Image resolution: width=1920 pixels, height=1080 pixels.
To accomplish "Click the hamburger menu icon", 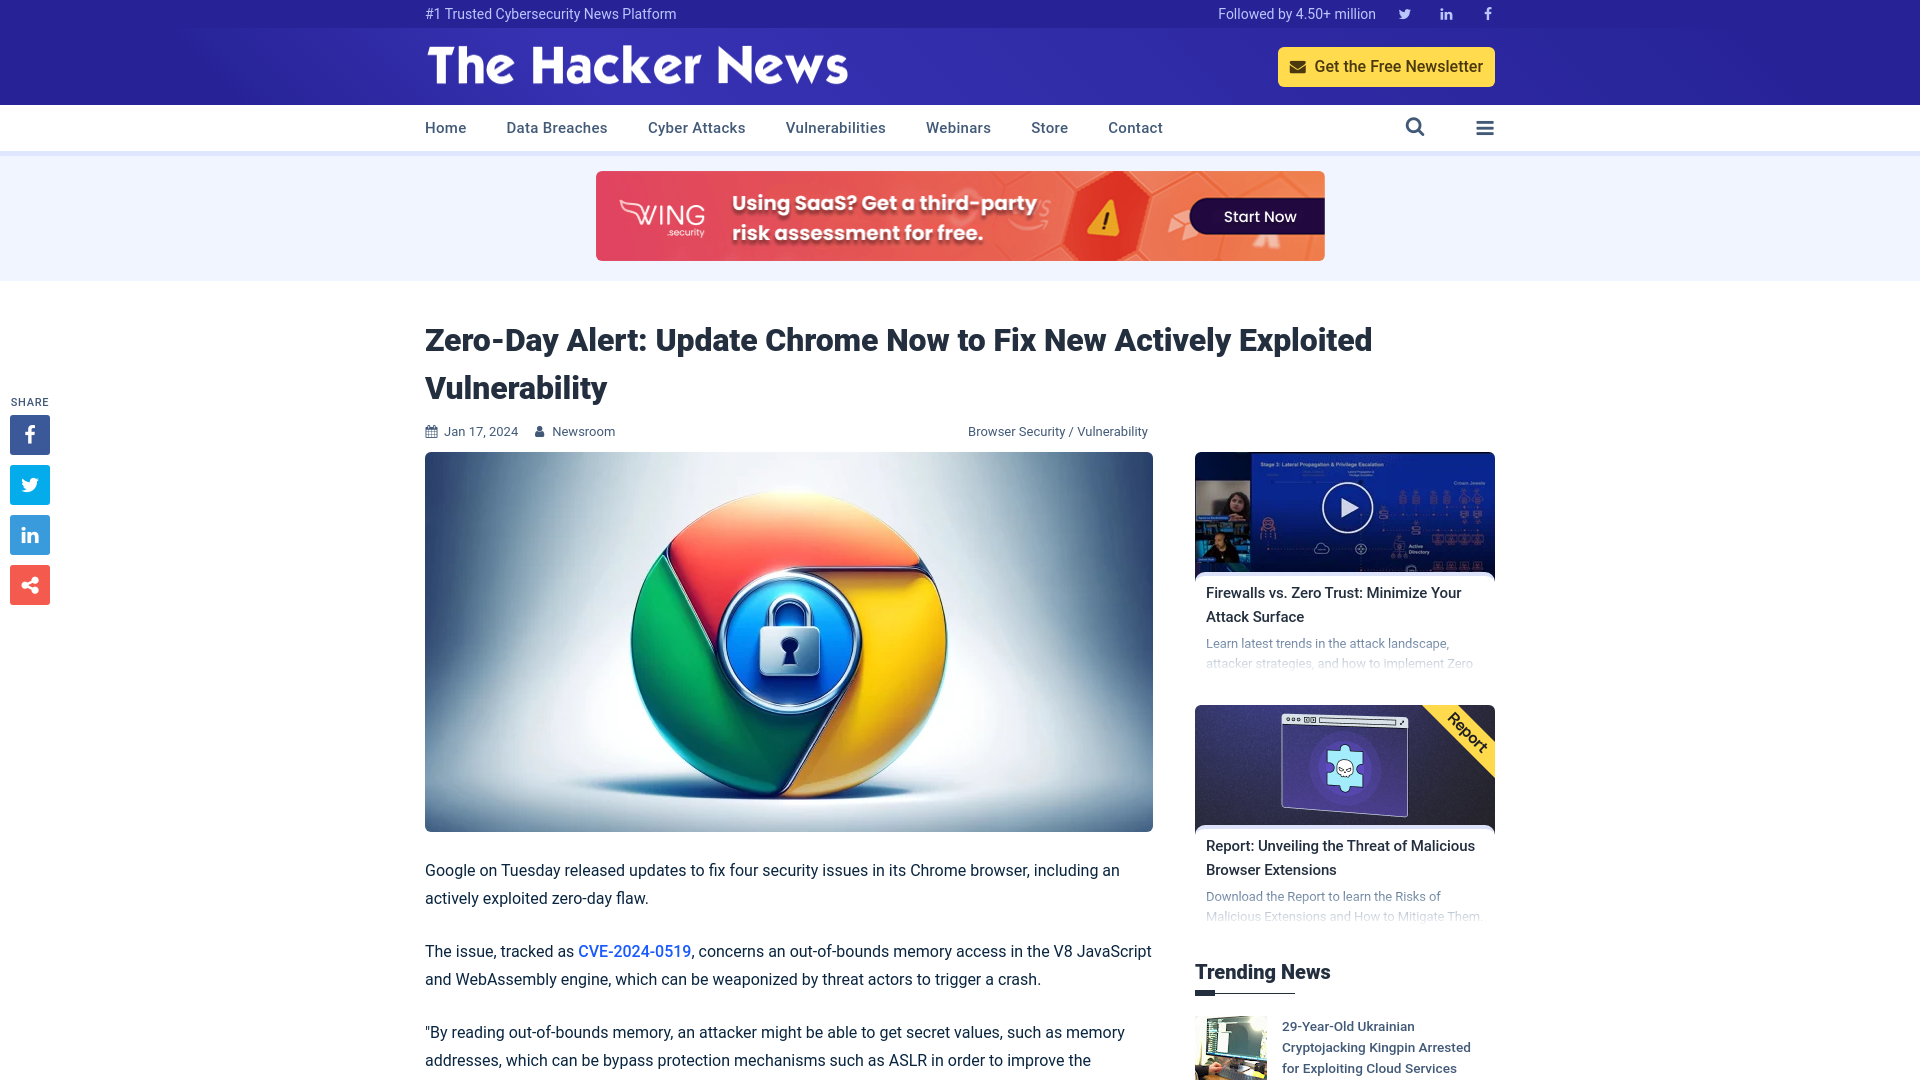I will point(1485,127).
